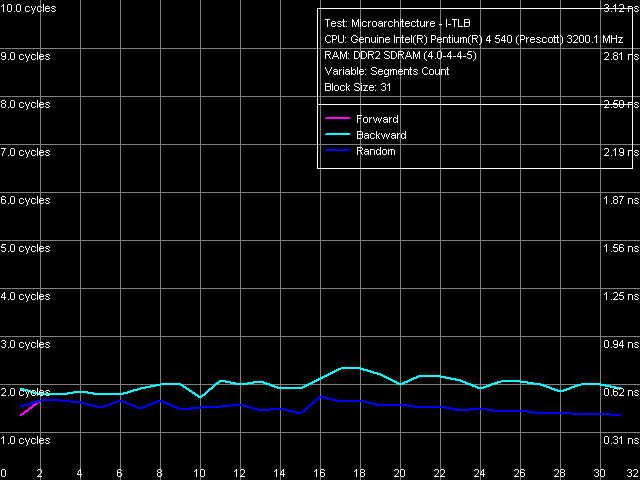Click the 'Variable: Segments Count' line
This screenshot has height=480, width=640.
387,71
